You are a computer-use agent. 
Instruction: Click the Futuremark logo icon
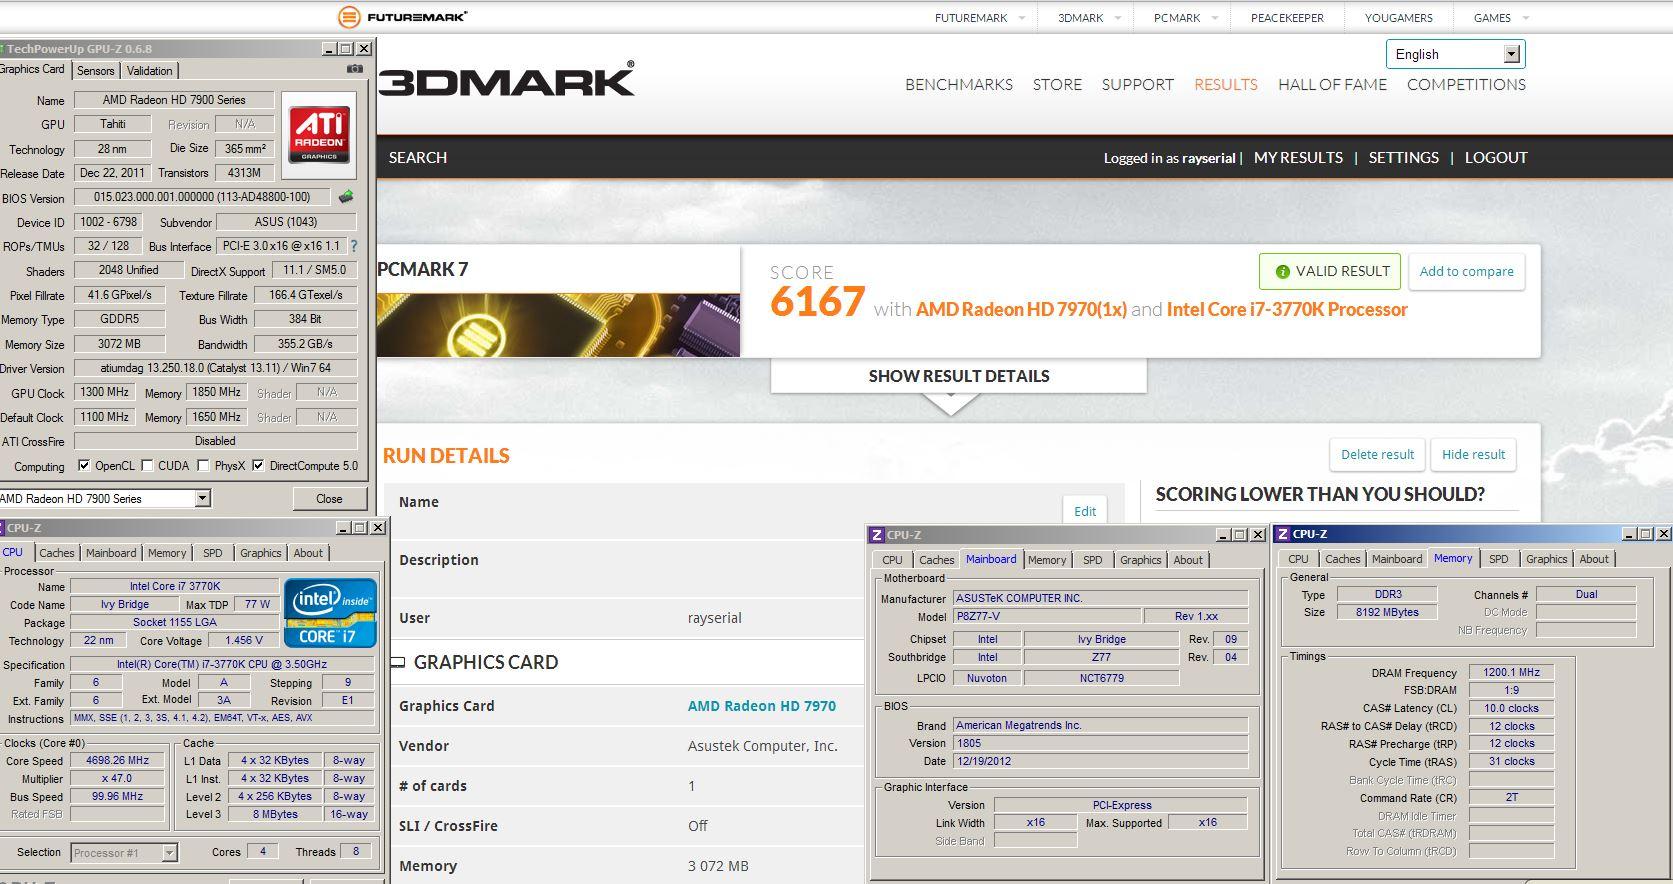point(349,16)
